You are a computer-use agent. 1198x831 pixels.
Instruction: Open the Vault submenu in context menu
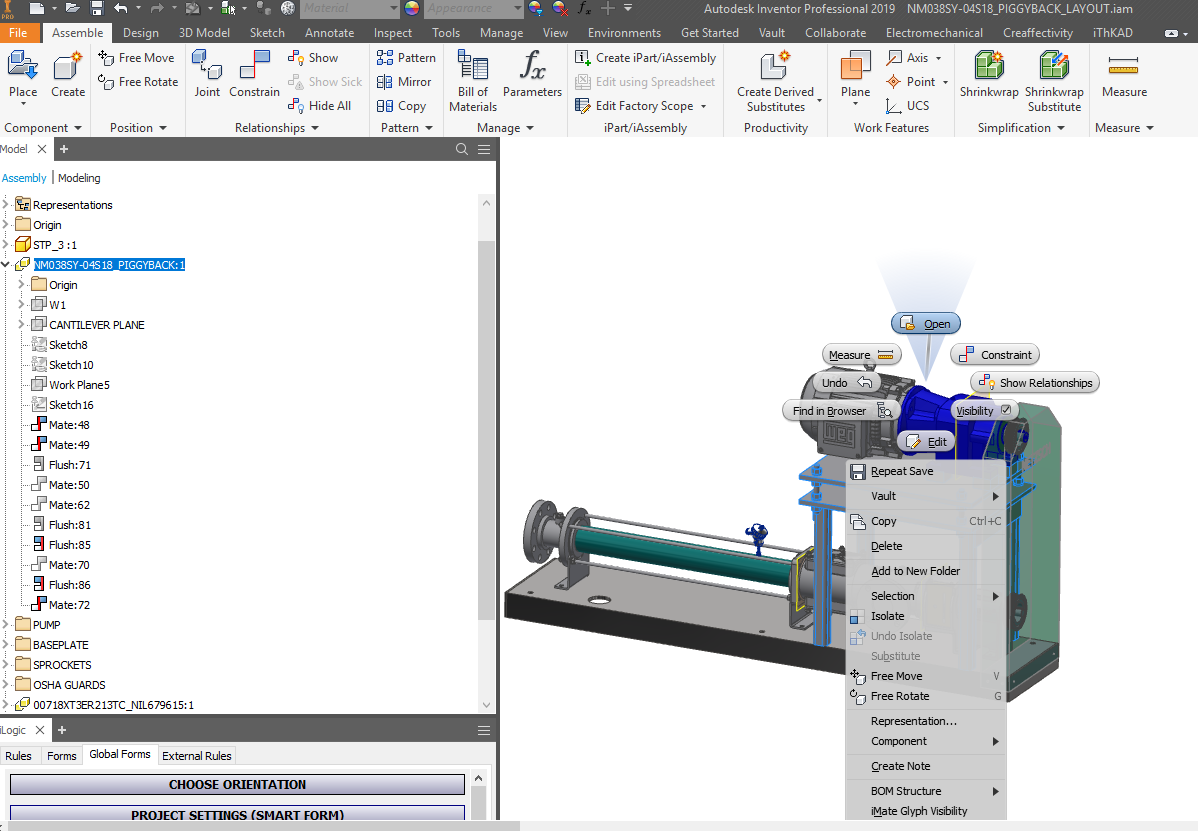pyautogui.click(x=926, y=496)
